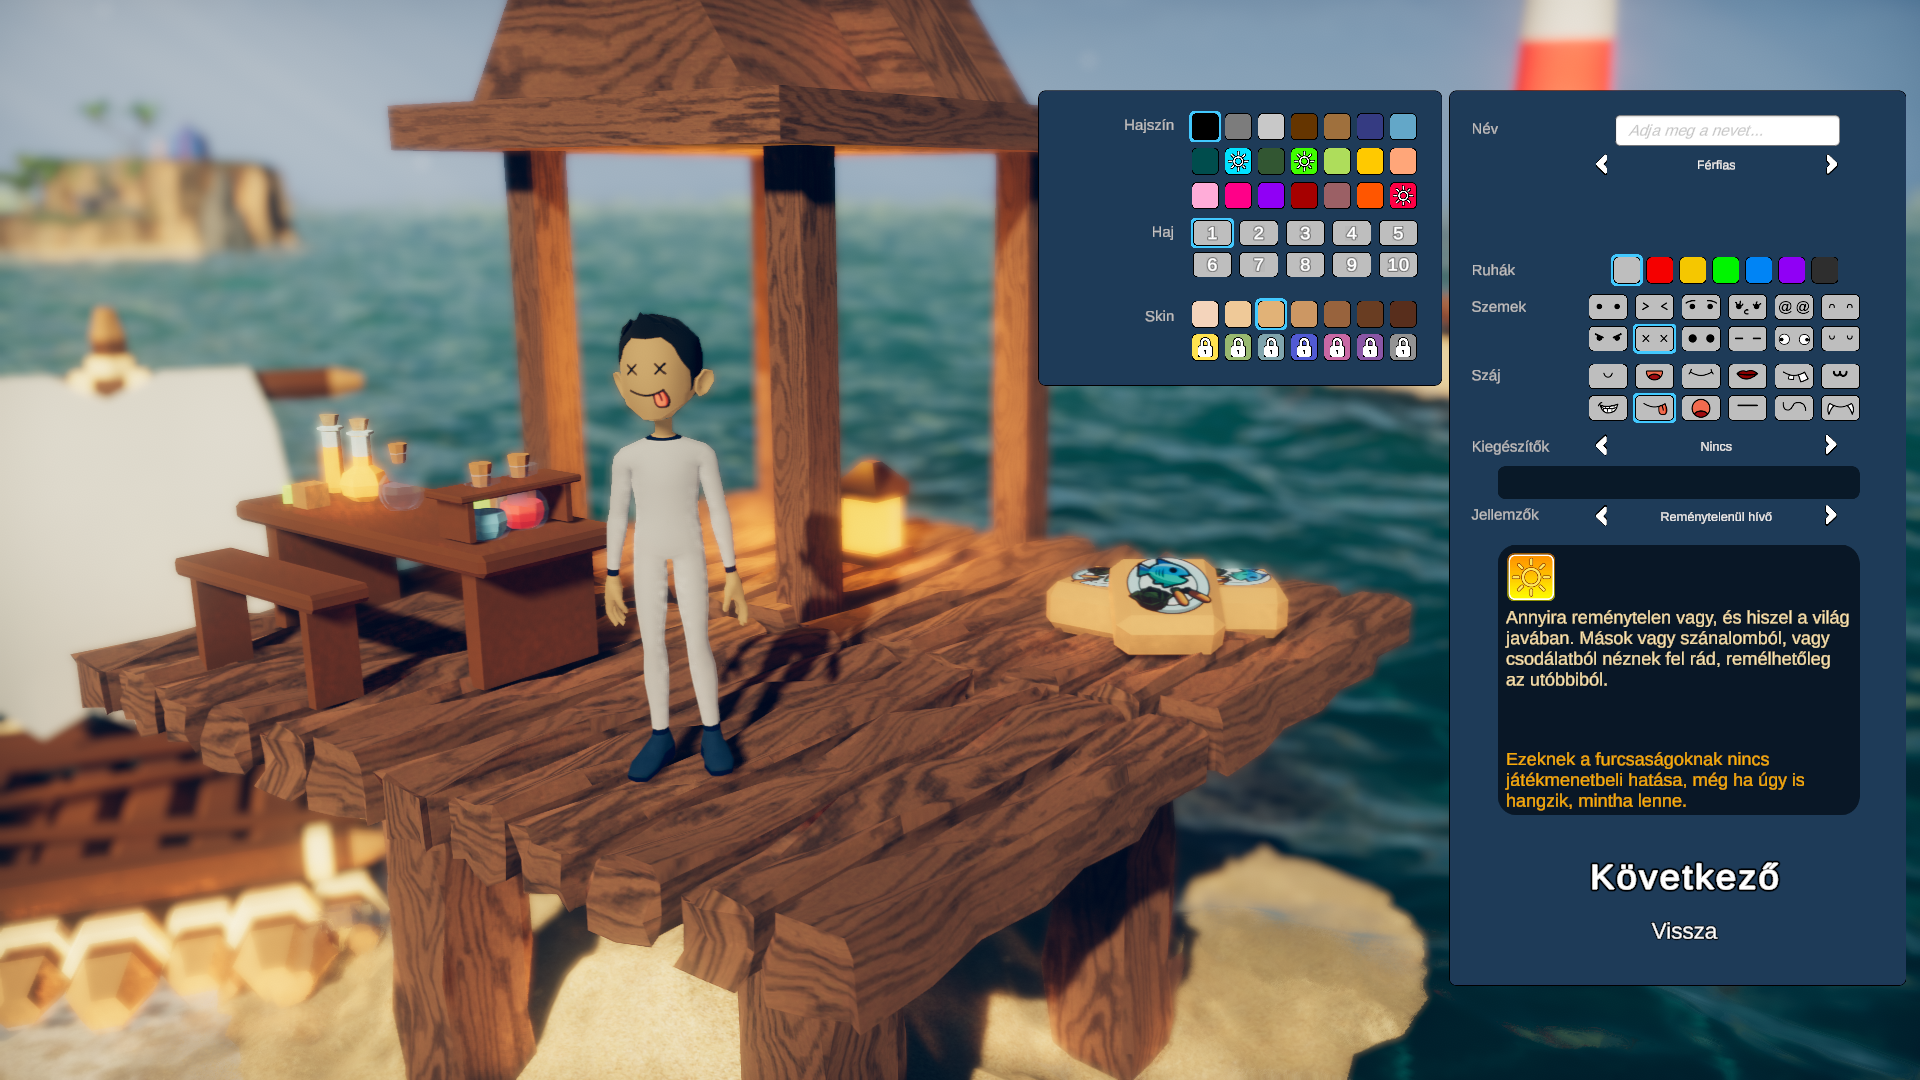This screenshot has height=1080, width=1920.
Task: Click the Következő button
Action: 1684,877
